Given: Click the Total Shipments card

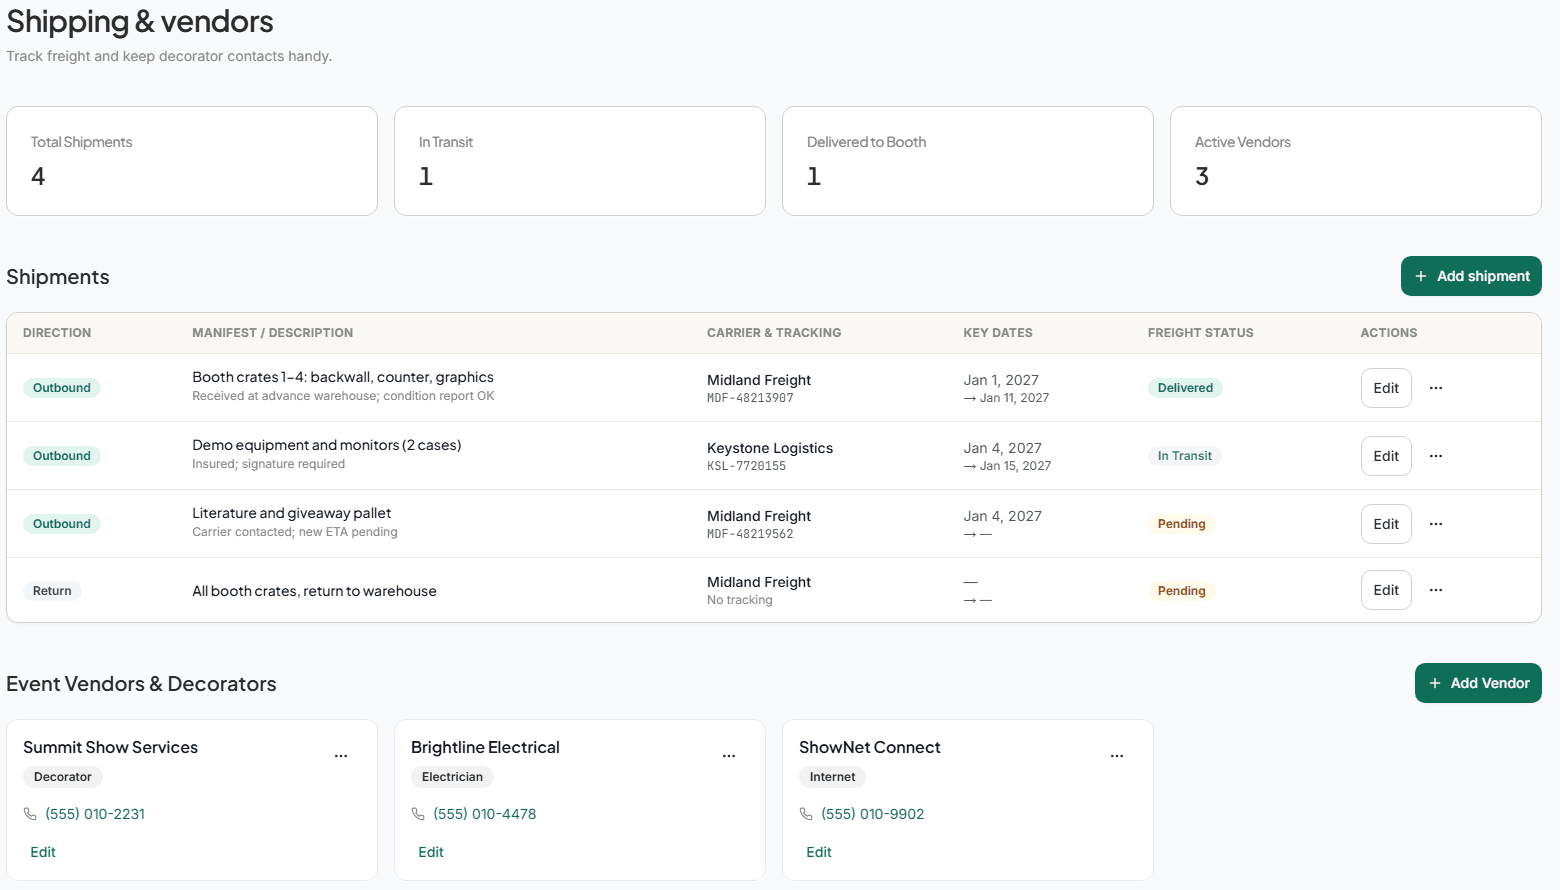Looking at the screenshot, I should (x=192, y=161).
